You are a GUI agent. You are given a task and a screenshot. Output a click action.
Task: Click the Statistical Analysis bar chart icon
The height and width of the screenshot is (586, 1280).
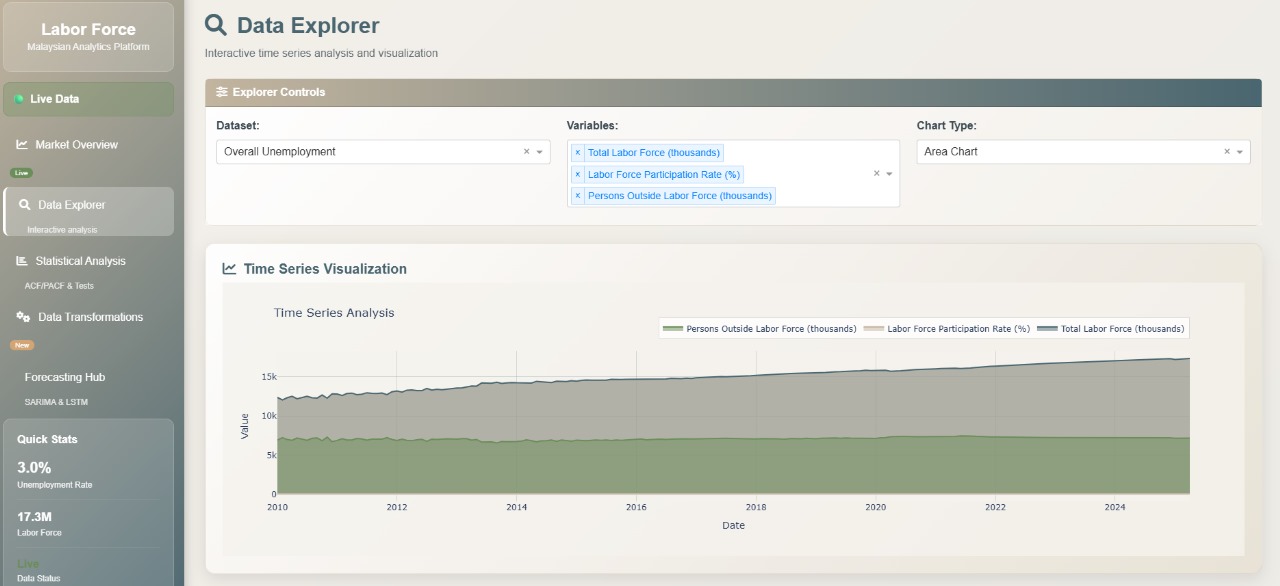pyautogui.click(x=22, y=261)
